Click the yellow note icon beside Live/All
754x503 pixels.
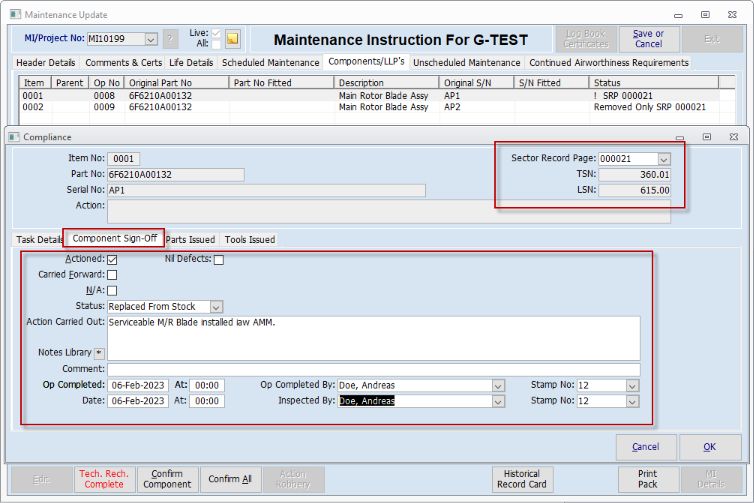pyautogui.click(x=232, y=39)
